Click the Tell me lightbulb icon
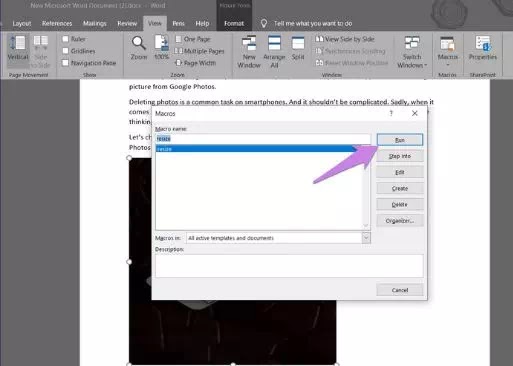 pyautogui.click(x=264, y=23)
